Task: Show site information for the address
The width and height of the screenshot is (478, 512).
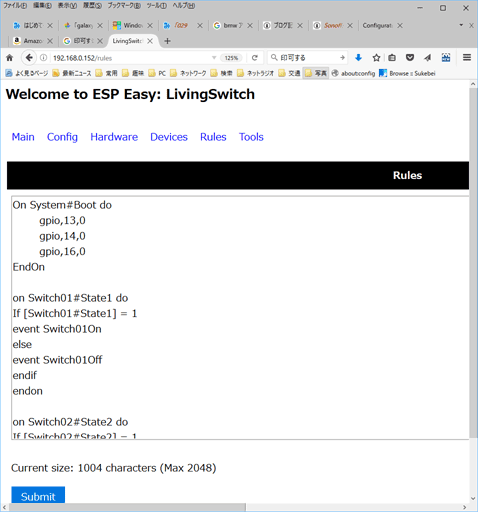Action: point(43,58)
